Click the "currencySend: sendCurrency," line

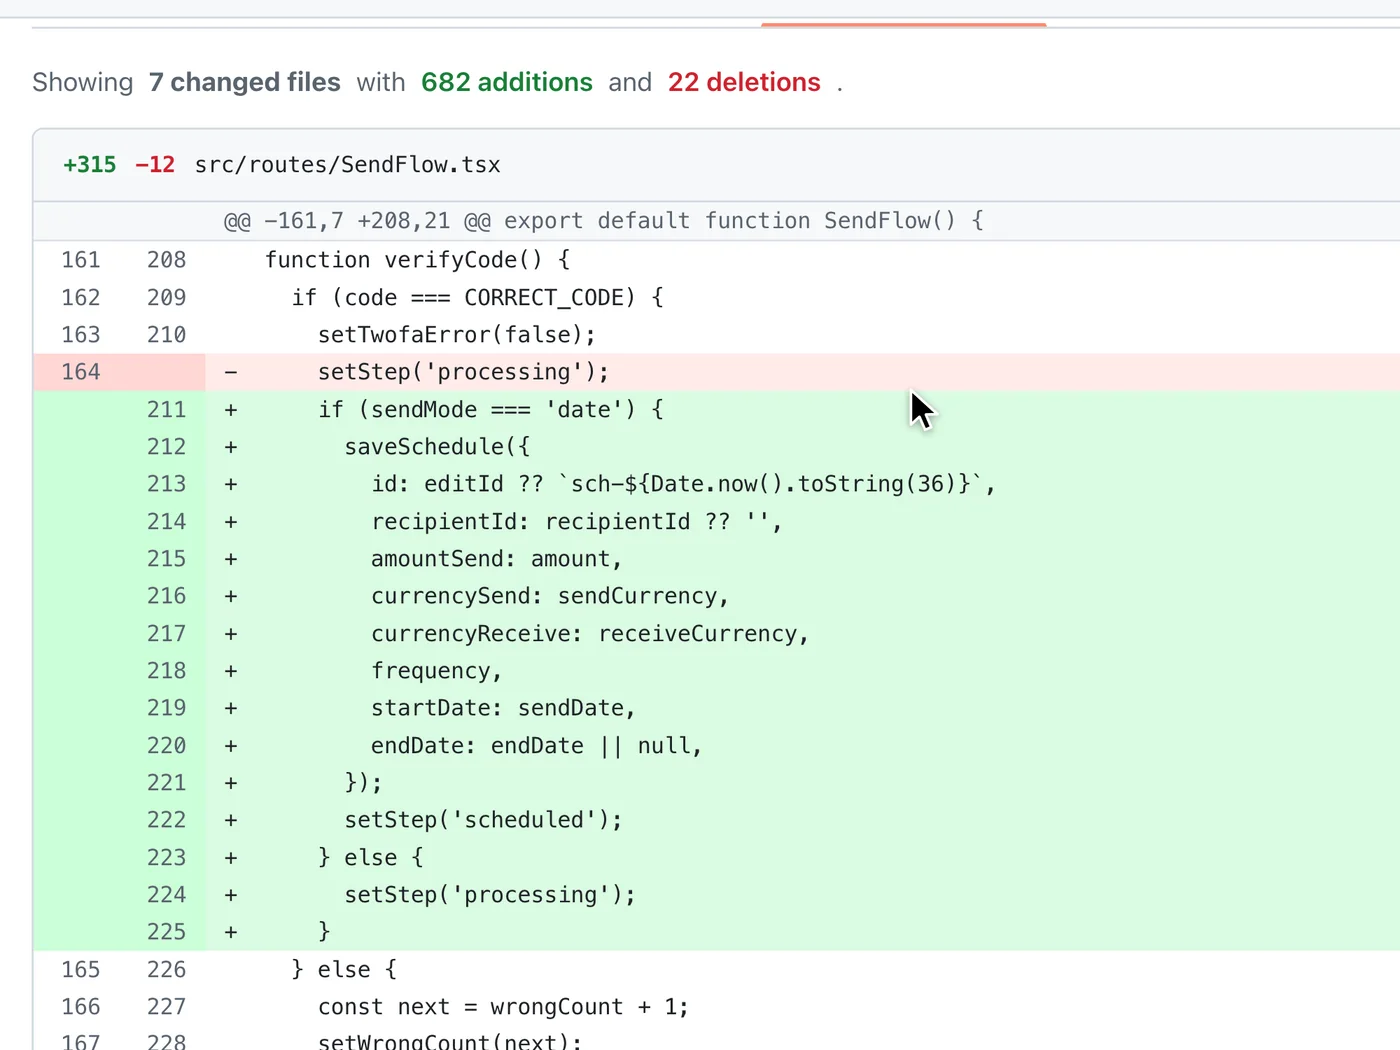tap(550, 596)
